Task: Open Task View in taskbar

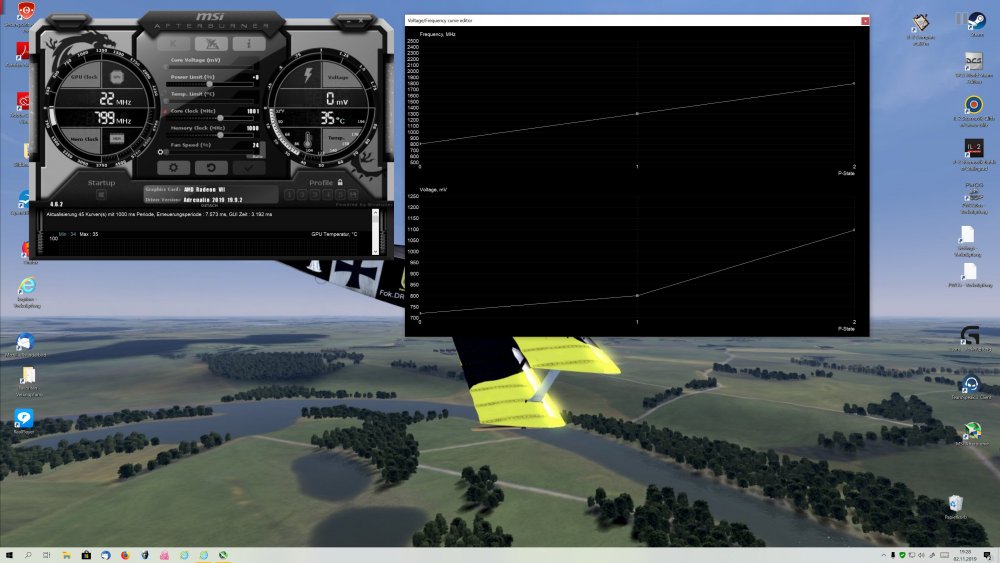Action: pos(47,555)
